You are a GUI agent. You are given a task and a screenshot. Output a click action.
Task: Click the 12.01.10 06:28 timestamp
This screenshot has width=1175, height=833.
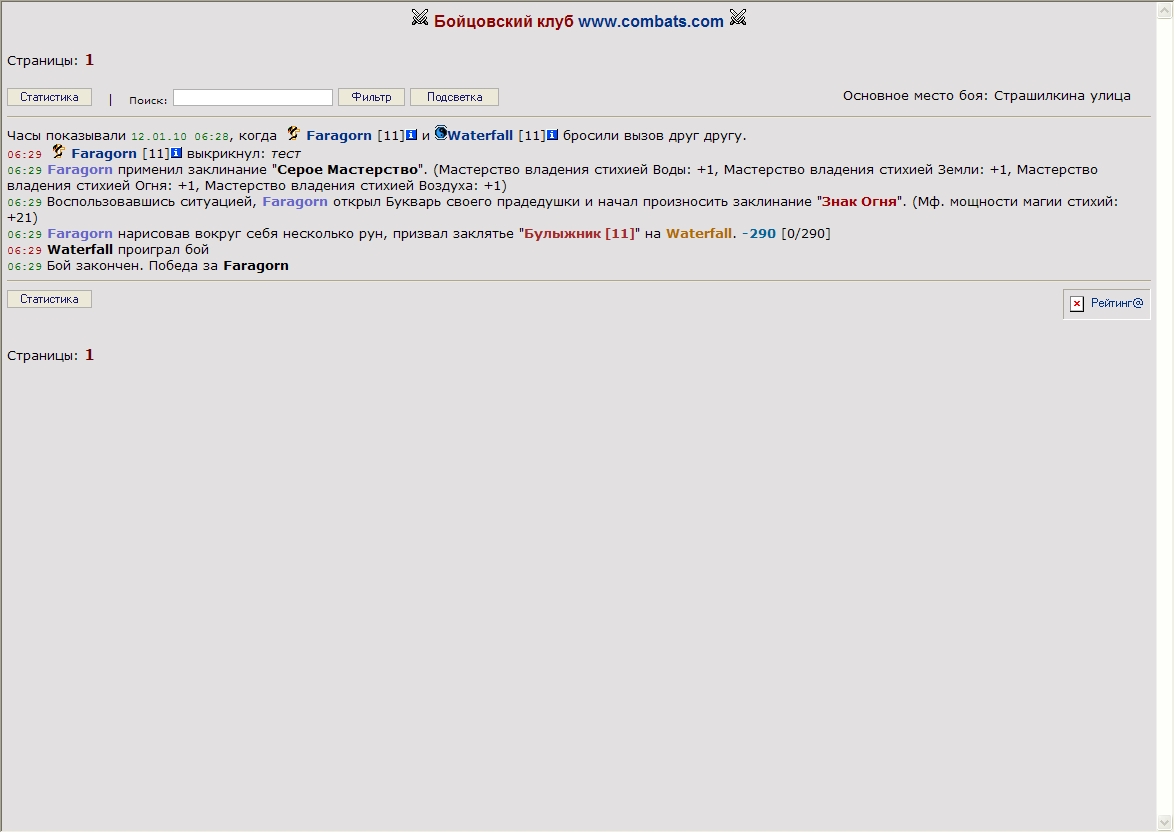click(x=180, y=136)
